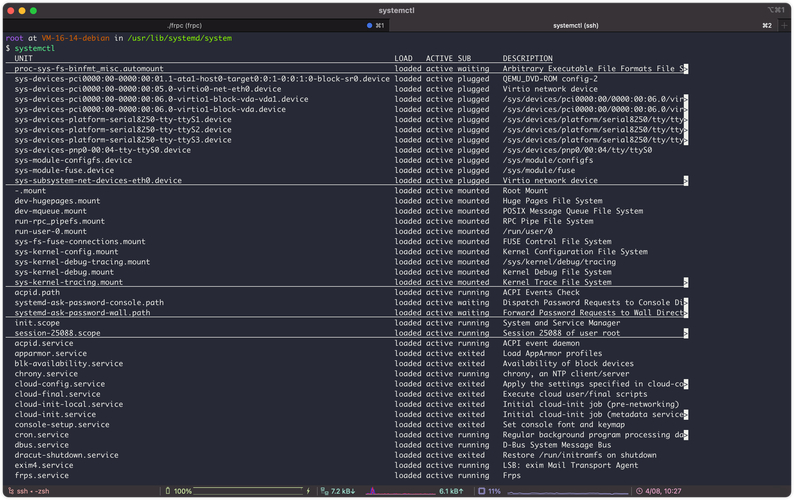Screen dimensions: 794x500
Task: Click the 'D-Bus System Message Bus' description
Action: point(557,445)
